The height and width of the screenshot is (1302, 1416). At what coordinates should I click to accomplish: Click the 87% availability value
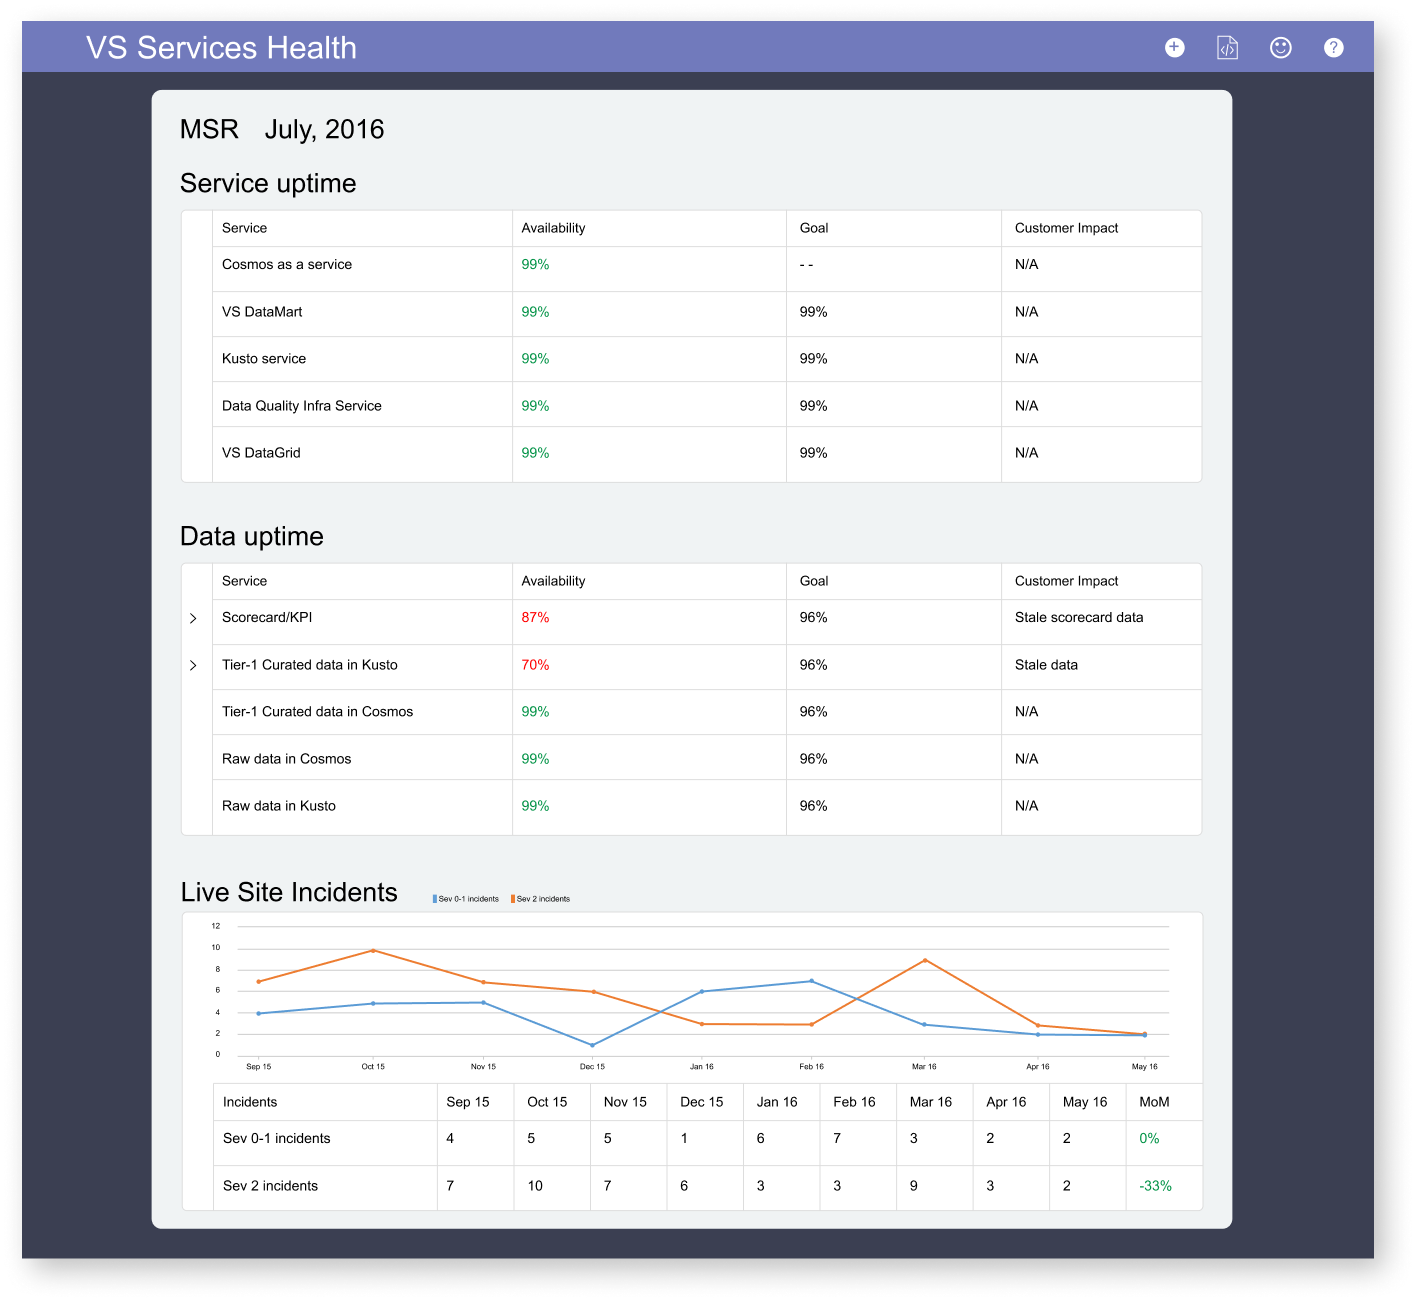(535, 617)
